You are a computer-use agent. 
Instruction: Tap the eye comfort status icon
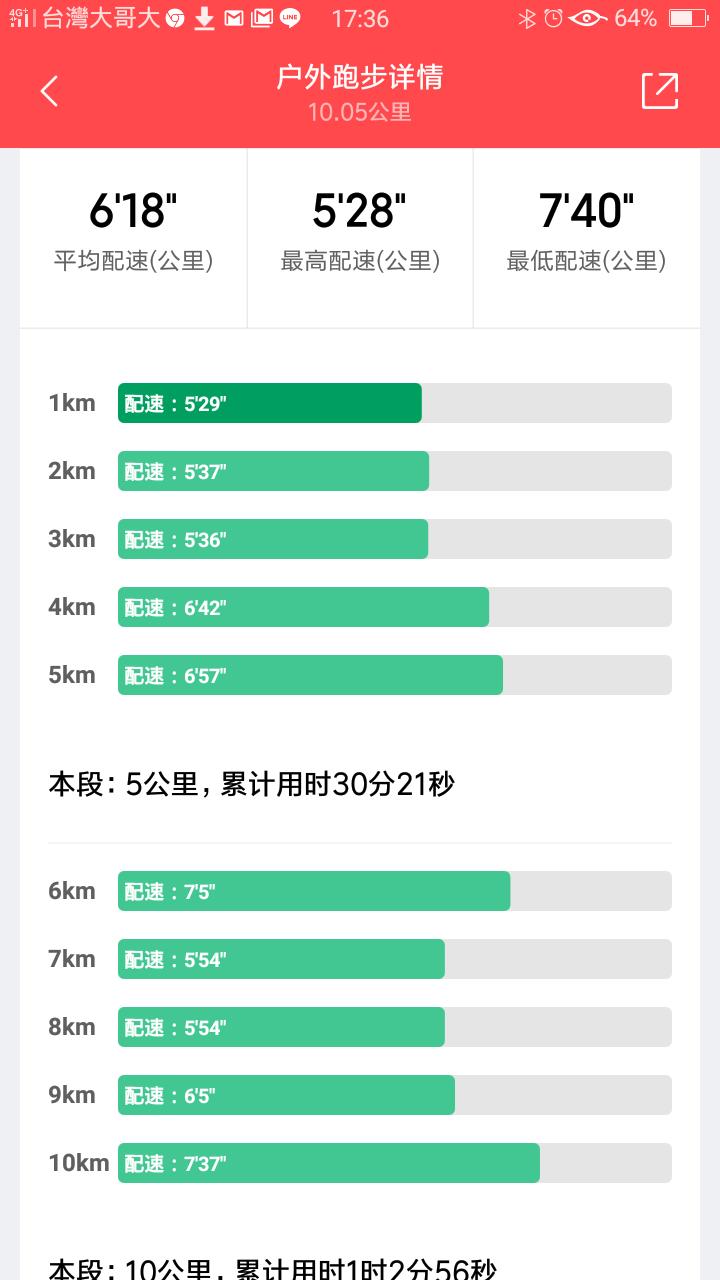pos(587,18)
